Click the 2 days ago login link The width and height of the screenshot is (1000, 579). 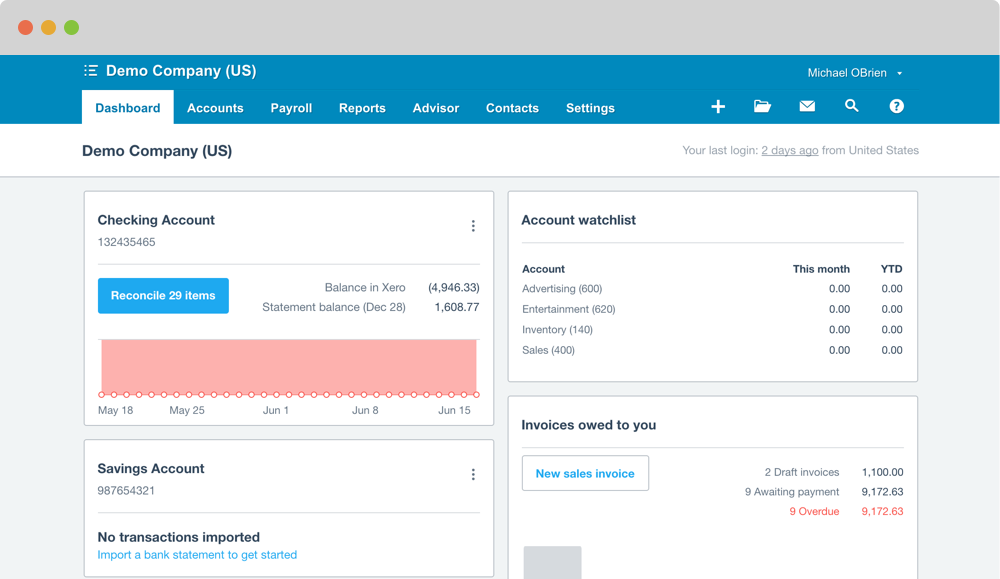click(789, 151)
